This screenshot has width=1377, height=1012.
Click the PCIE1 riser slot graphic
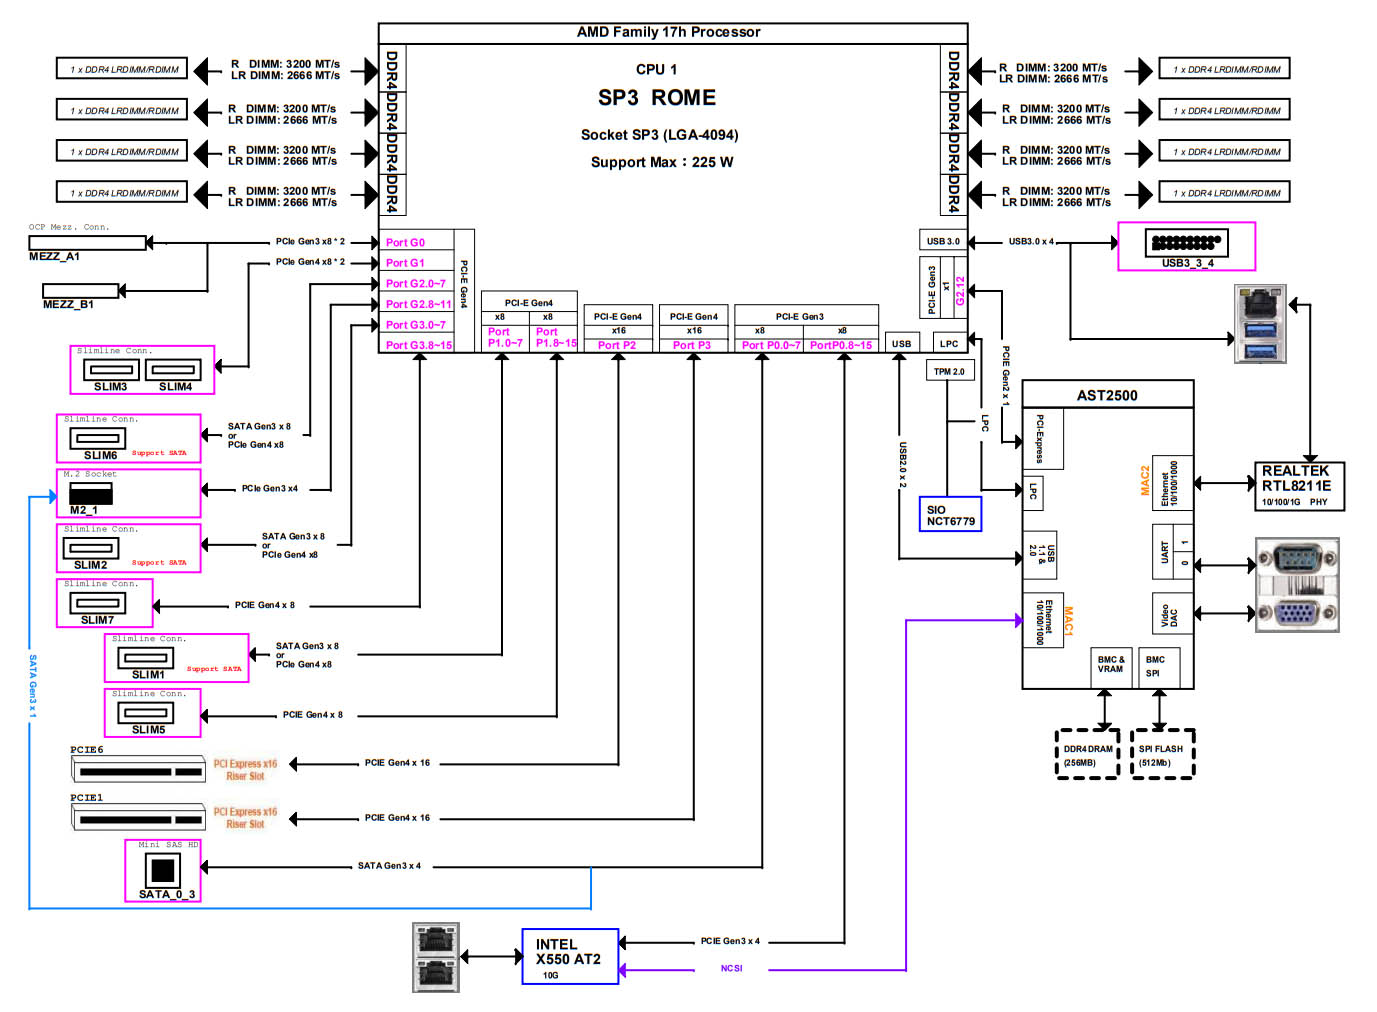139,817
